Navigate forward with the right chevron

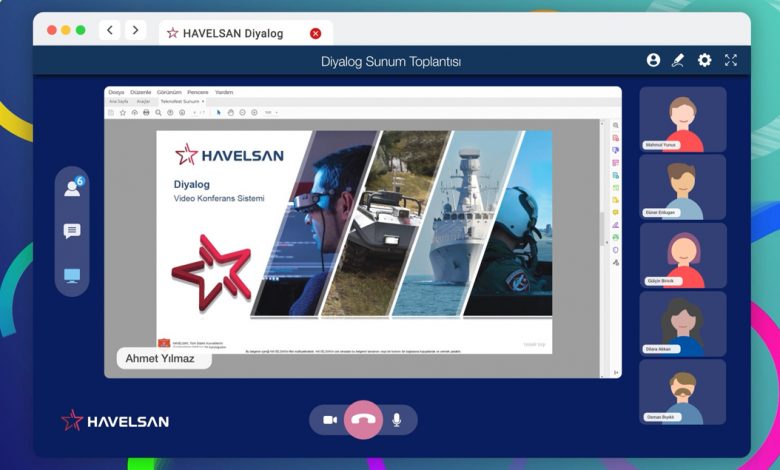136,31
